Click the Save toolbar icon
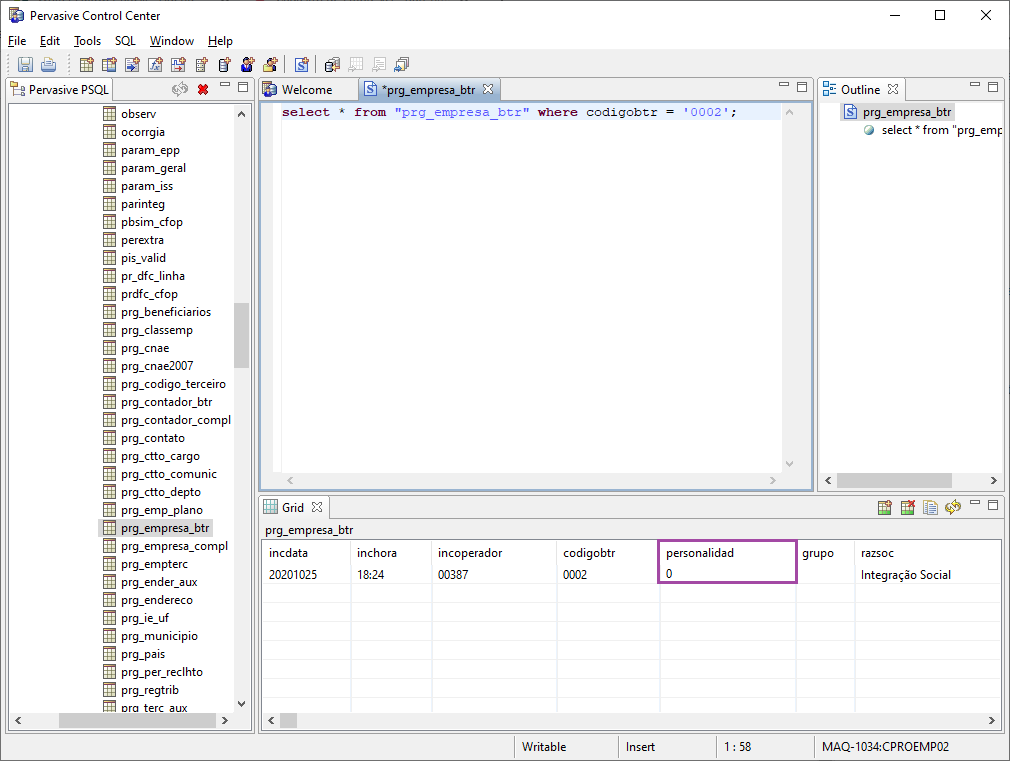 click(25, 65)
